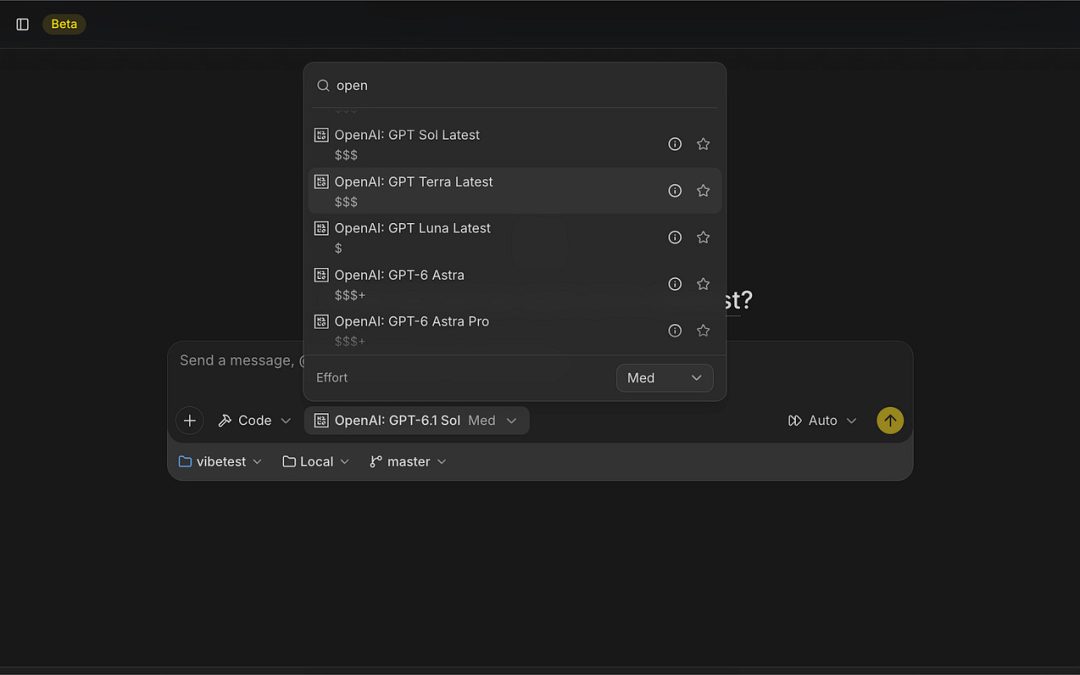This screenshot has width=1080, height=675.
Task: Click the "Effort" label text
Action: pyautogui.click(x=332, y=378)
